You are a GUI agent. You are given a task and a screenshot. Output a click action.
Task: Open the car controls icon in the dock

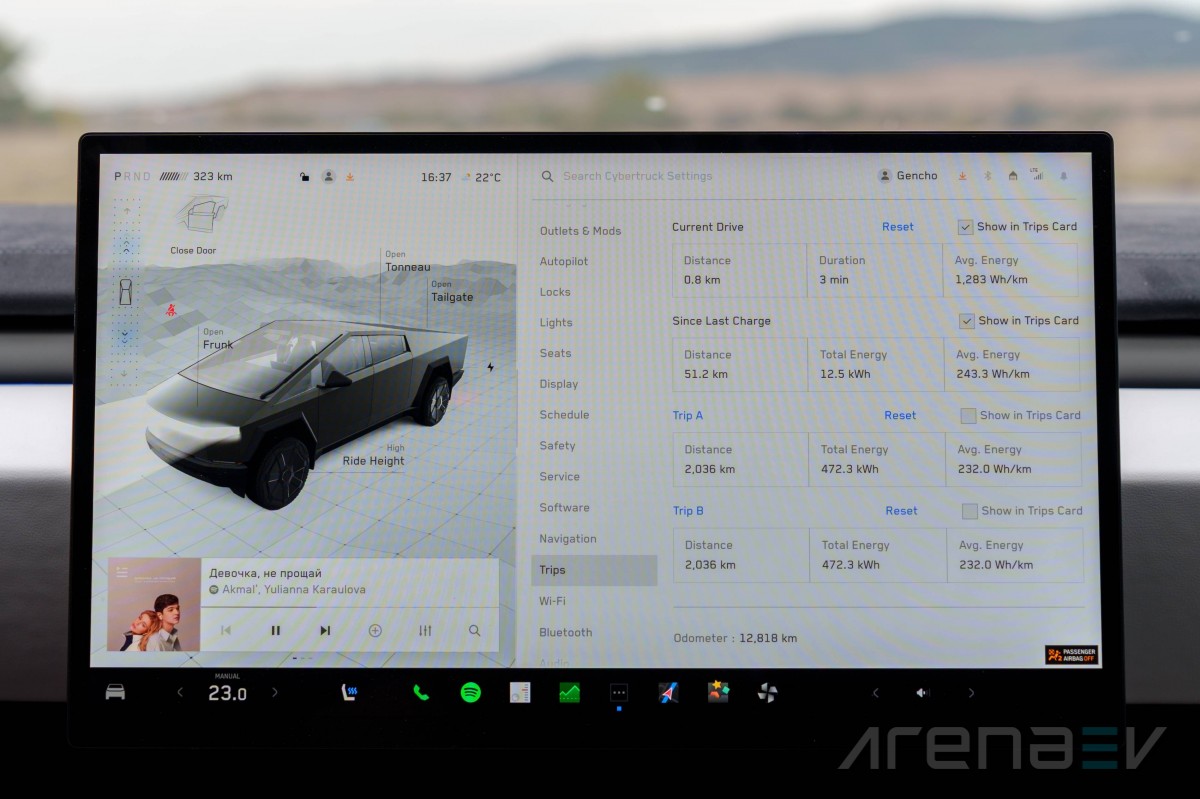116,692
